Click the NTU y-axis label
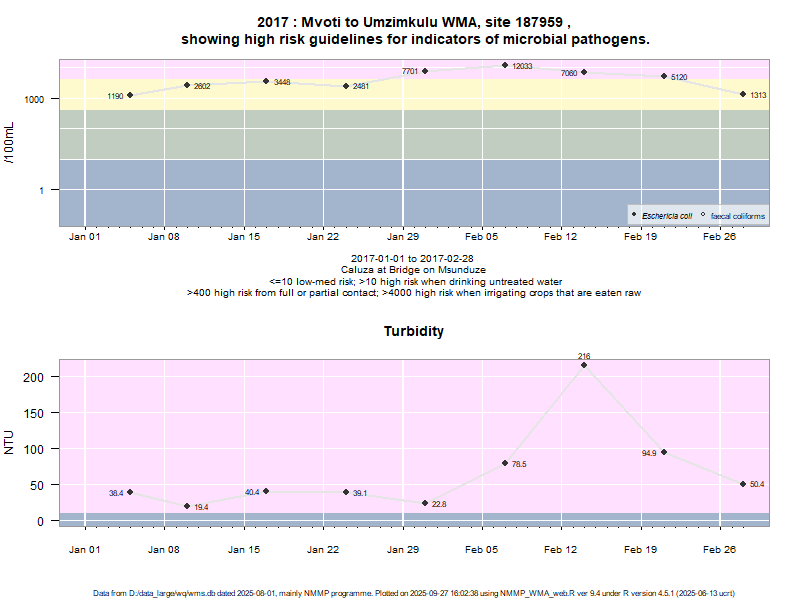The width and height of the screenshot is (800, 600). 10,442
